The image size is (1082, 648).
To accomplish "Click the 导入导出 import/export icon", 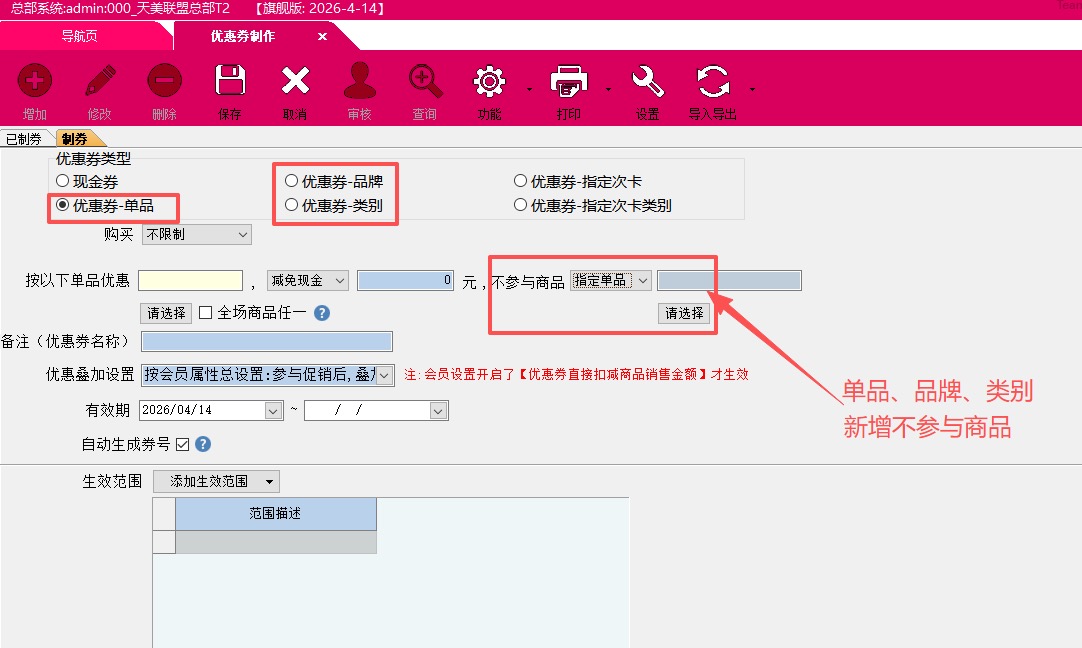I will (712, 81).
